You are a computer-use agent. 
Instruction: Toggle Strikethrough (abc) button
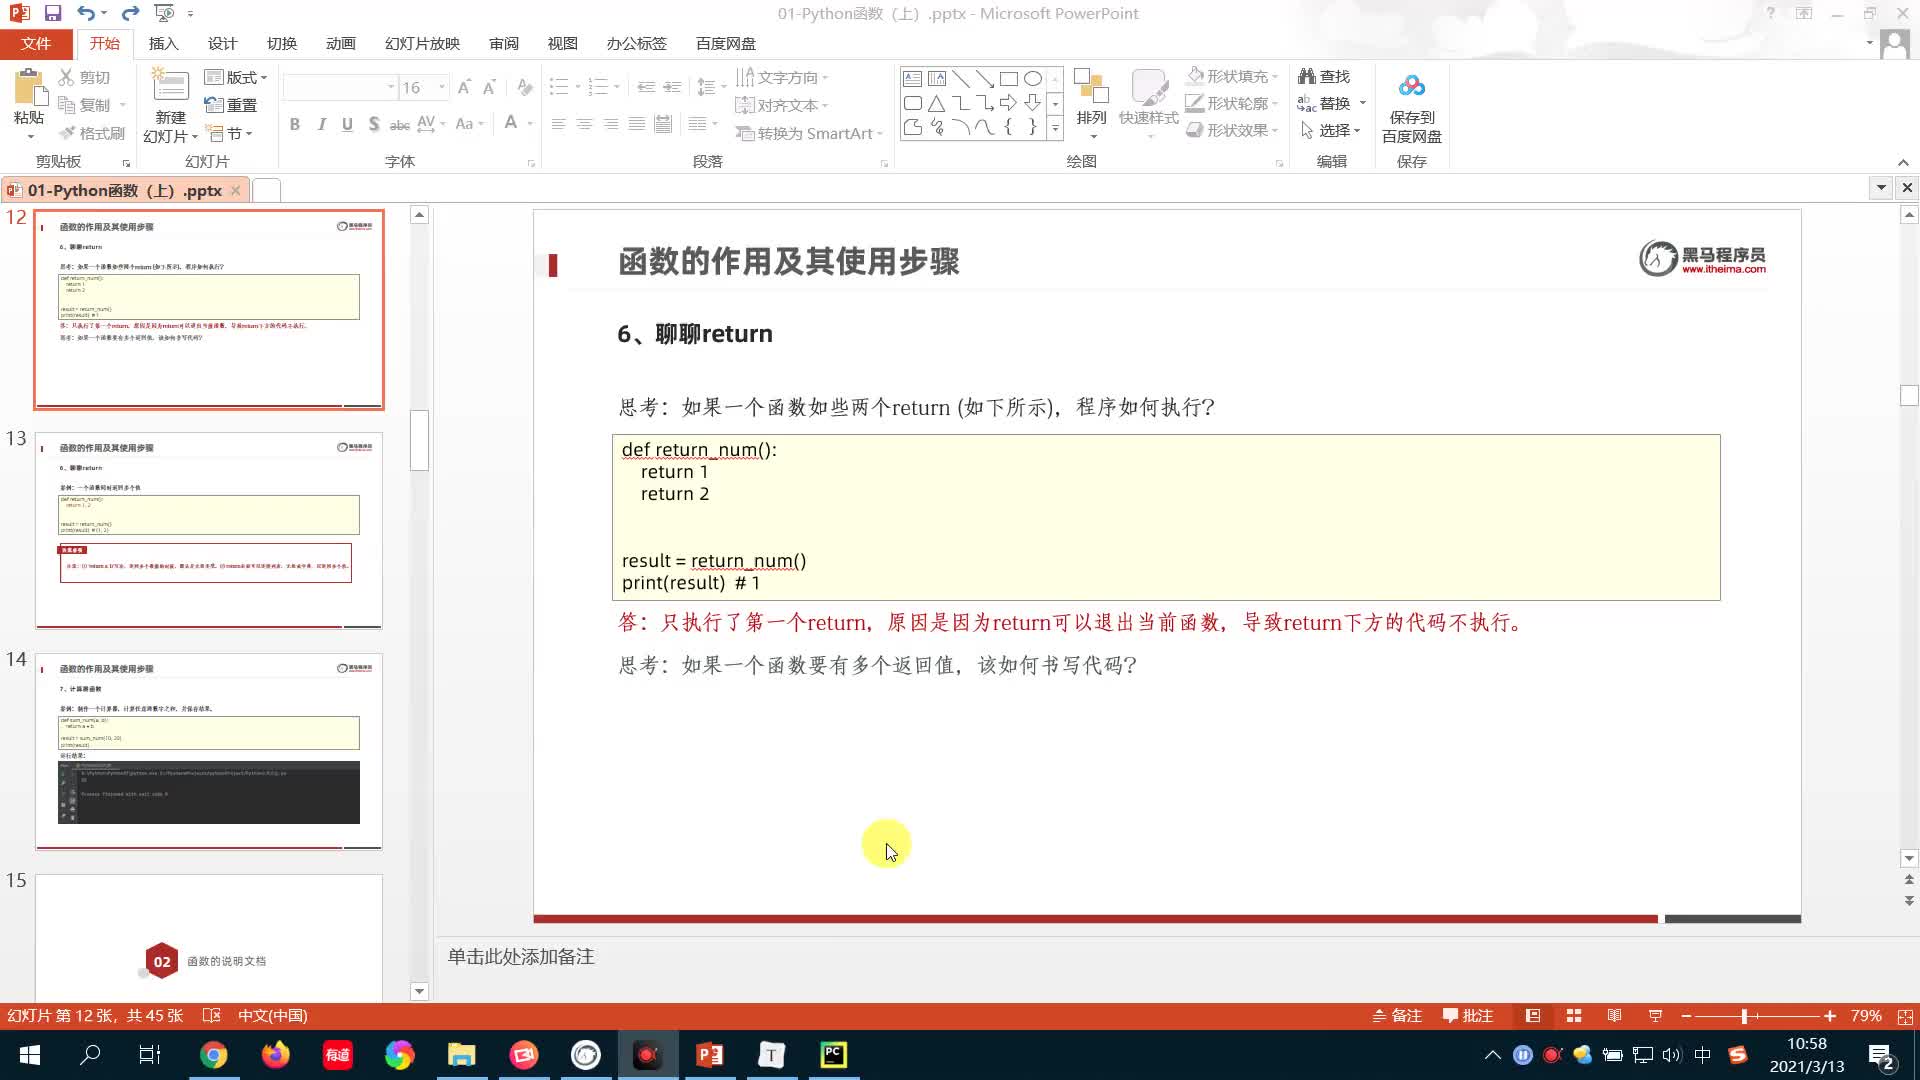(x=399, y=124)
